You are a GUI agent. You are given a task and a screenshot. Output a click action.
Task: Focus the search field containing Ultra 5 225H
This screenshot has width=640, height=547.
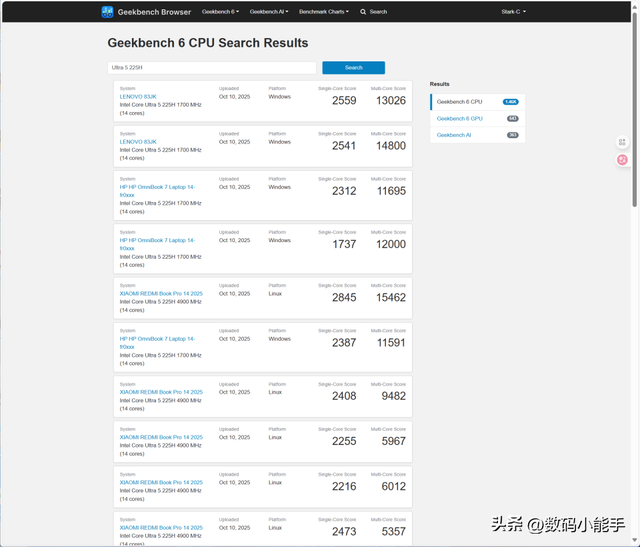(x=212, y=68)
